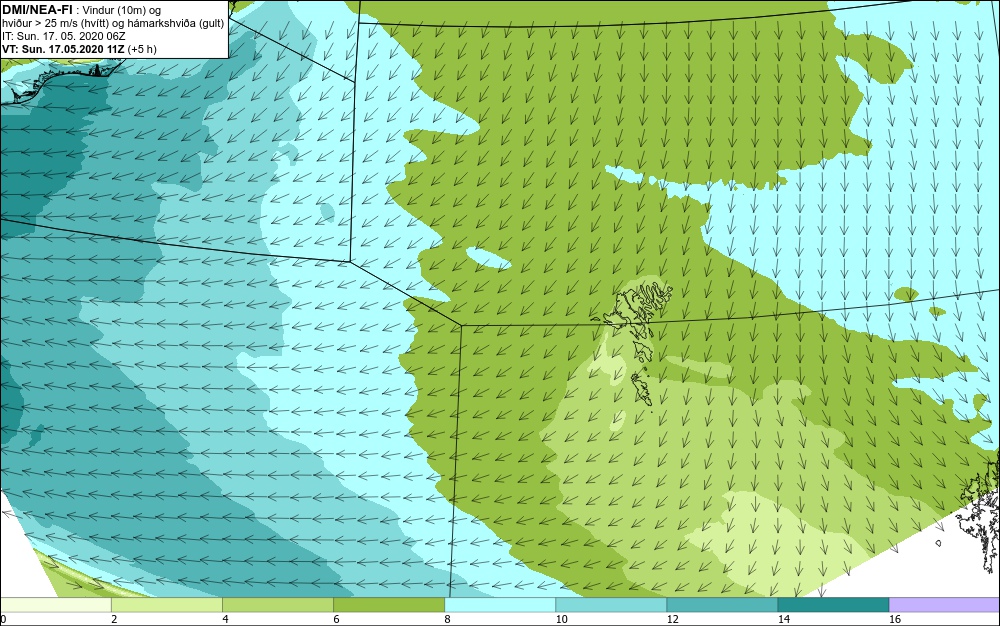Click the 0–2 m/s pale legend swatch

55,605
